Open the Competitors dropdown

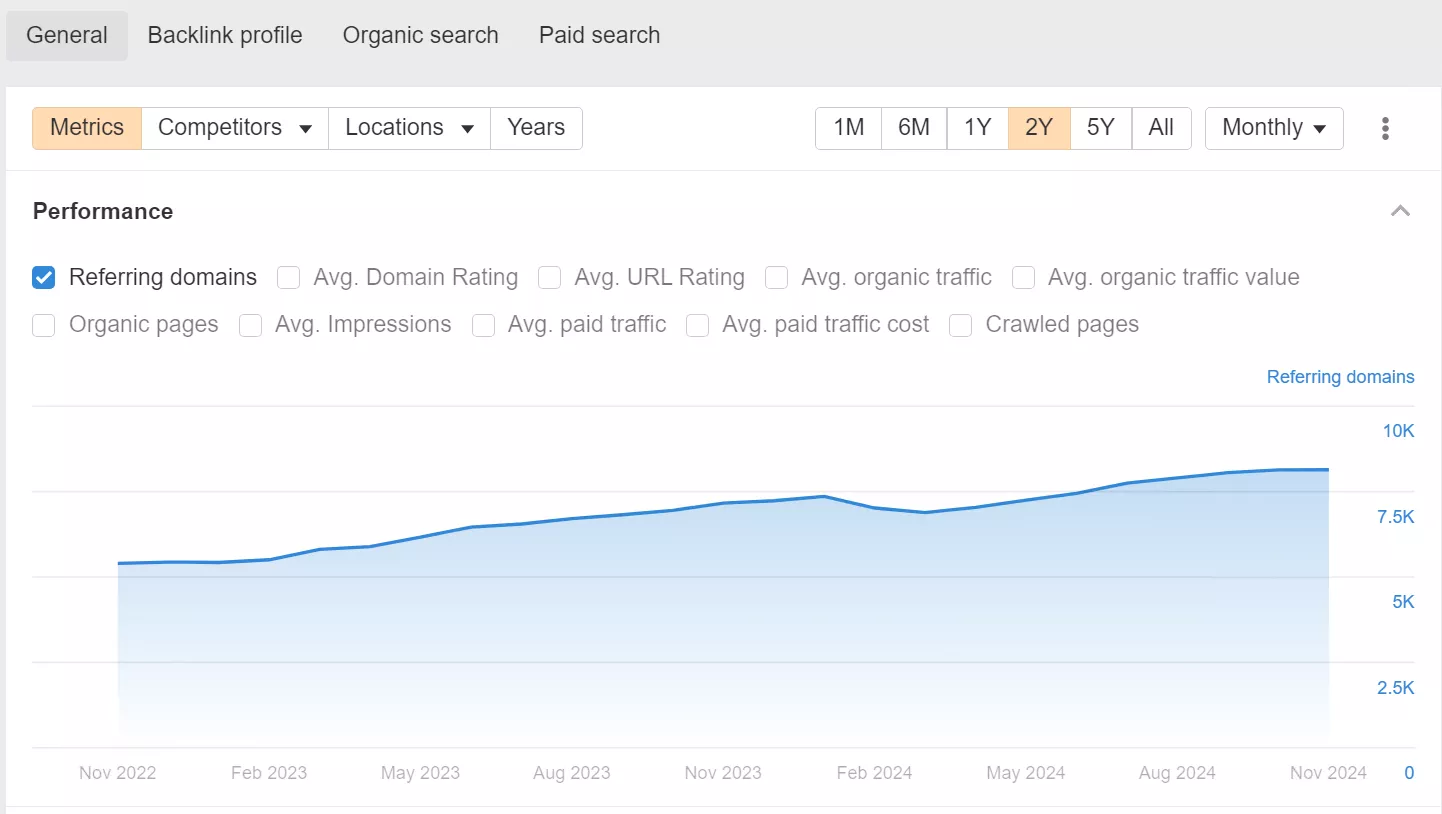tap(235, 128)
